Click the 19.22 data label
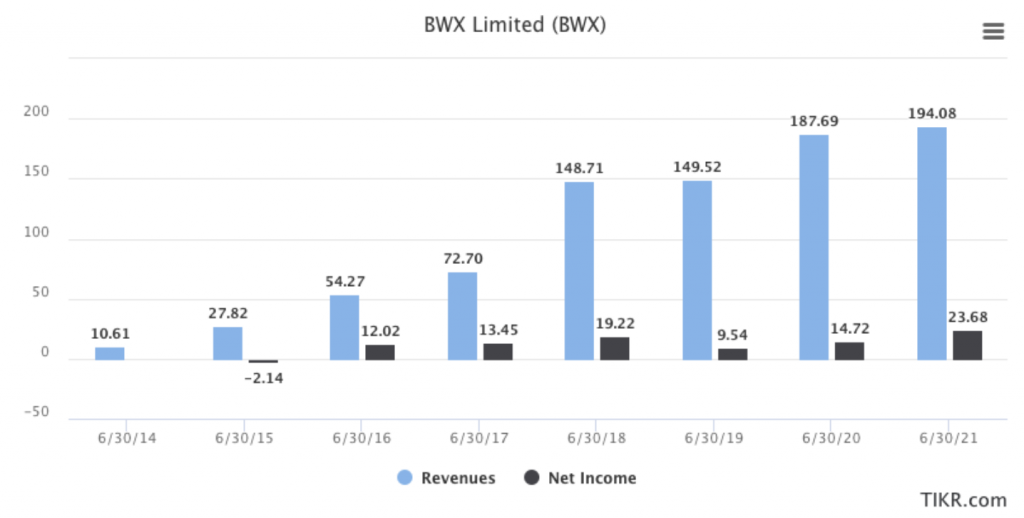The height and width of the screenshot is (518, 1024). (615, 323)
